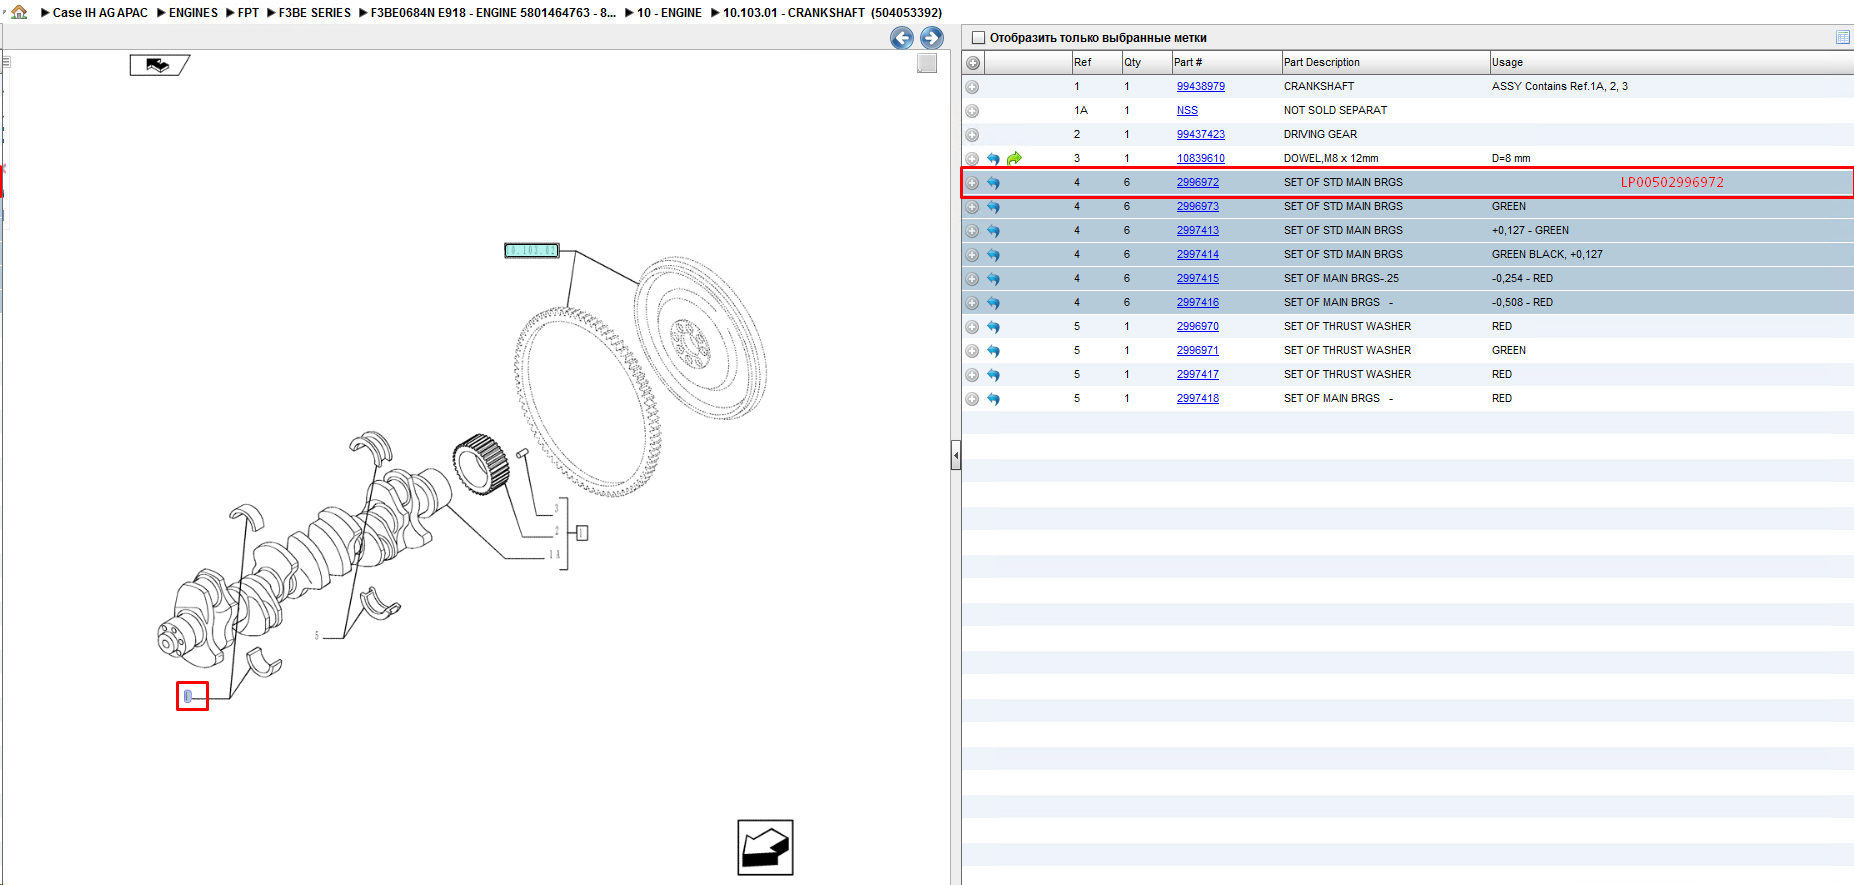Open the FPT breadcrumb
The width and height of the screenshot is (1854, 885).
click(x=248, y=13)
